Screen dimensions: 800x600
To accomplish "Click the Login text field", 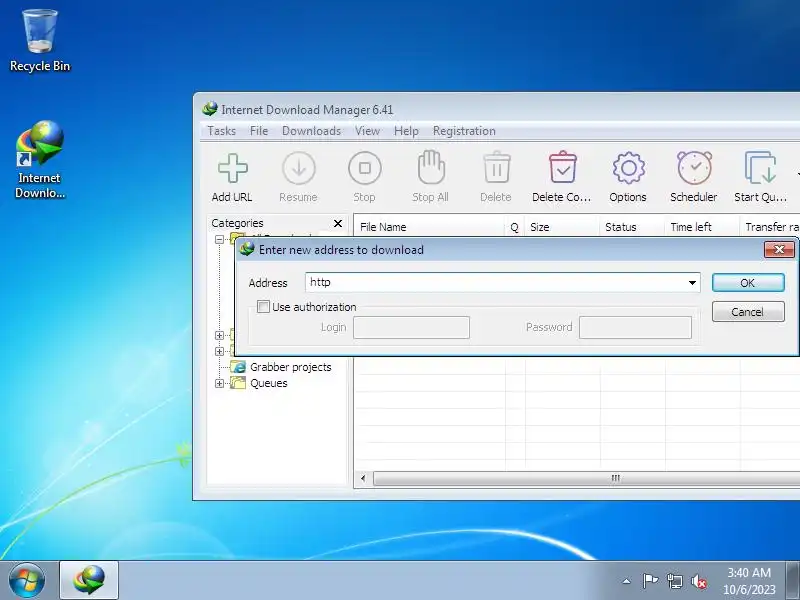I will click(411, 328).
